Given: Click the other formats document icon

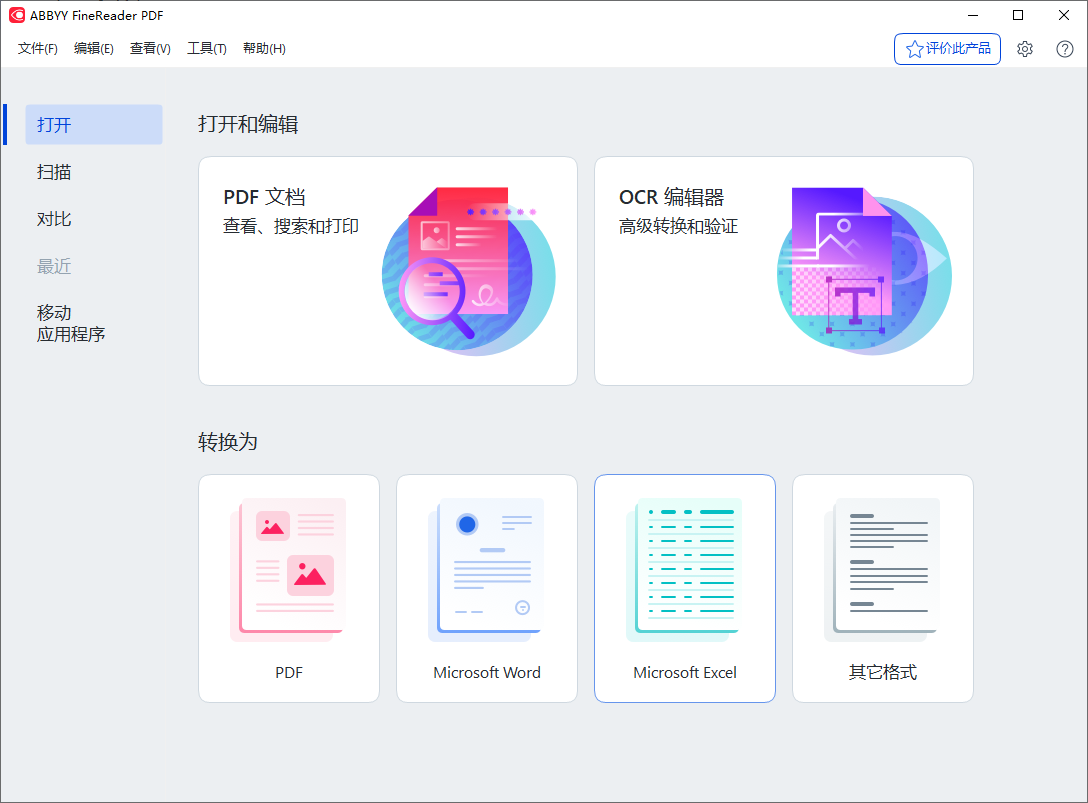Looking at the screenshot, I should point(882,569).
